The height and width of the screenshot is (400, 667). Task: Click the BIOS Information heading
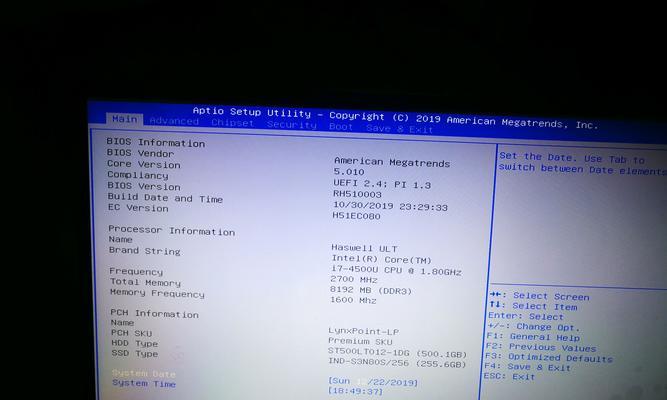156,142
